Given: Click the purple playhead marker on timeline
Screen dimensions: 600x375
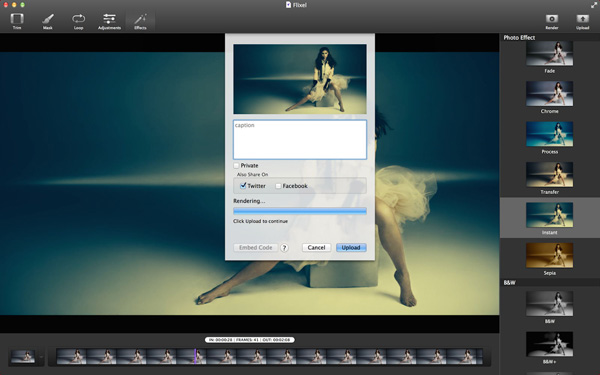Looking at the screenshot, I should coord(195,356).
